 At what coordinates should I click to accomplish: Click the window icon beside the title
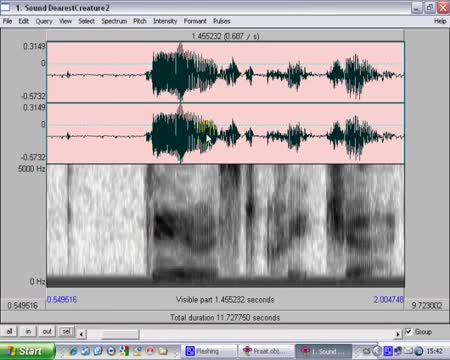coord(6,7)
